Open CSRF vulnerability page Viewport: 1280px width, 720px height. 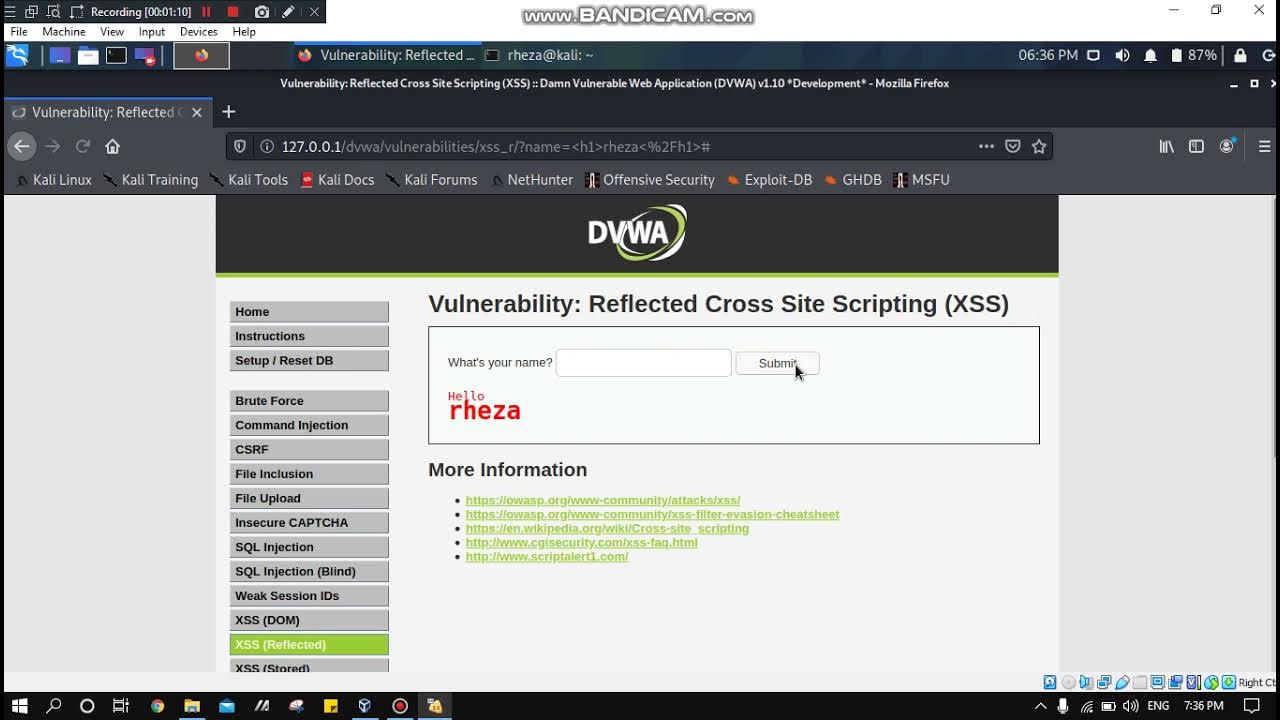point(309,450)
